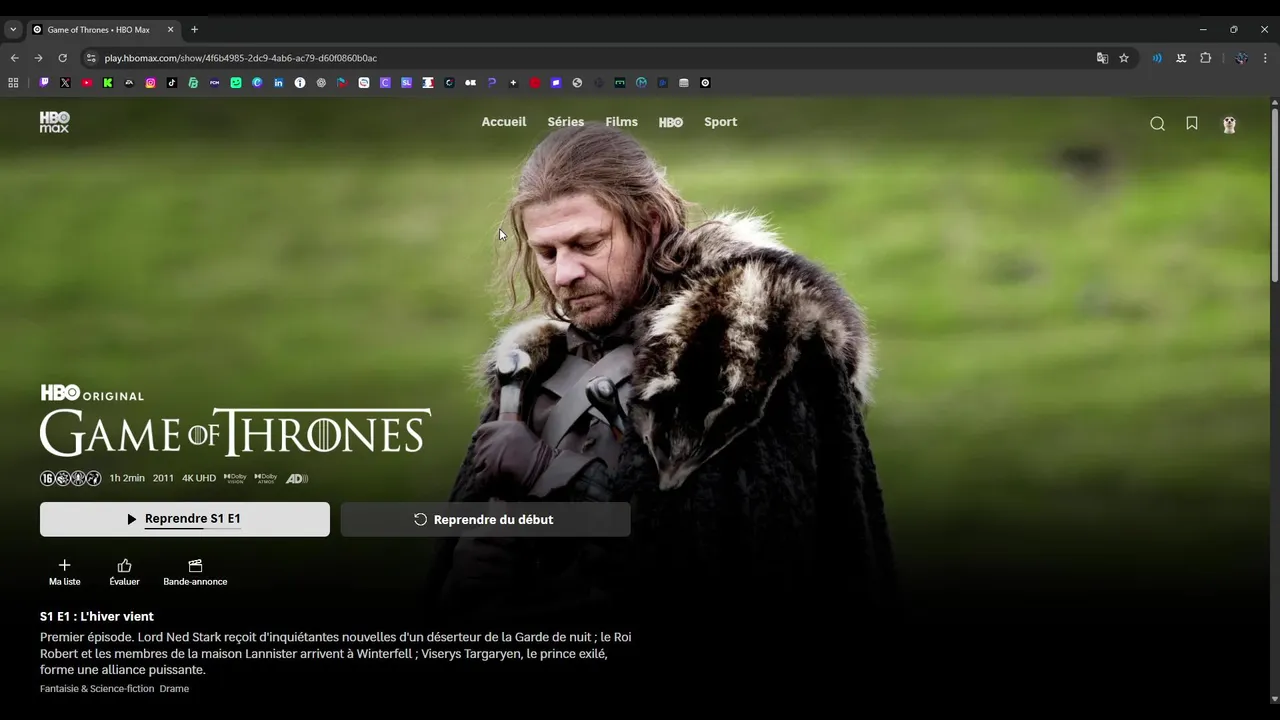The image size is (1280, 720).
Task: Open the Kick bookmark
Action: pos(108,83)
